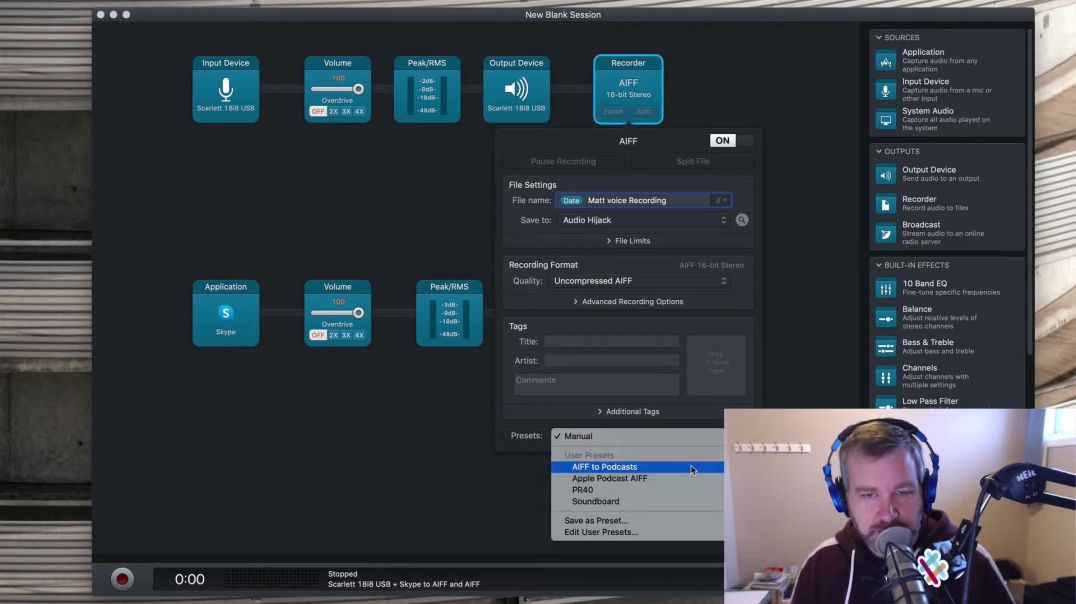Set Overdrive to 4X in bottom Volume block
1076x604 pixels.
pyautogui.click(x=360, y=335)
